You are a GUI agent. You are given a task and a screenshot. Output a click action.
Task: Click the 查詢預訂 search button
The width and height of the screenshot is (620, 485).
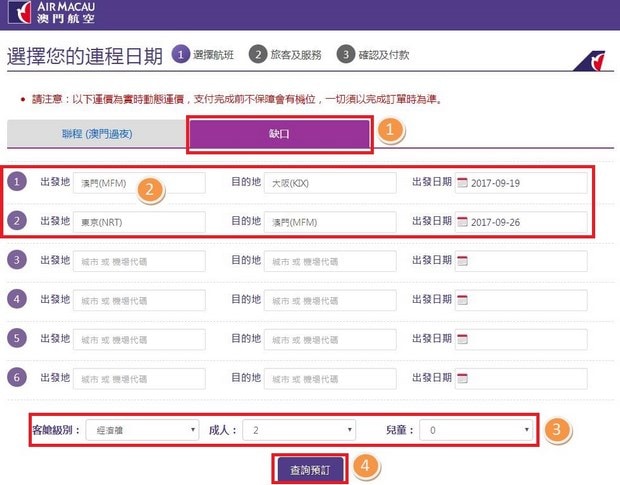pos(310,470)
